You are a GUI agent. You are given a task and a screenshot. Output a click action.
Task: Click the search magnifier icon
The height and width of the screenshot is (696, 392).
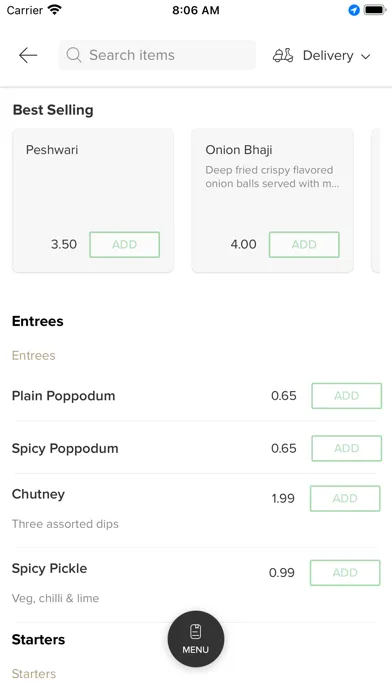click(x=74, y=55)
